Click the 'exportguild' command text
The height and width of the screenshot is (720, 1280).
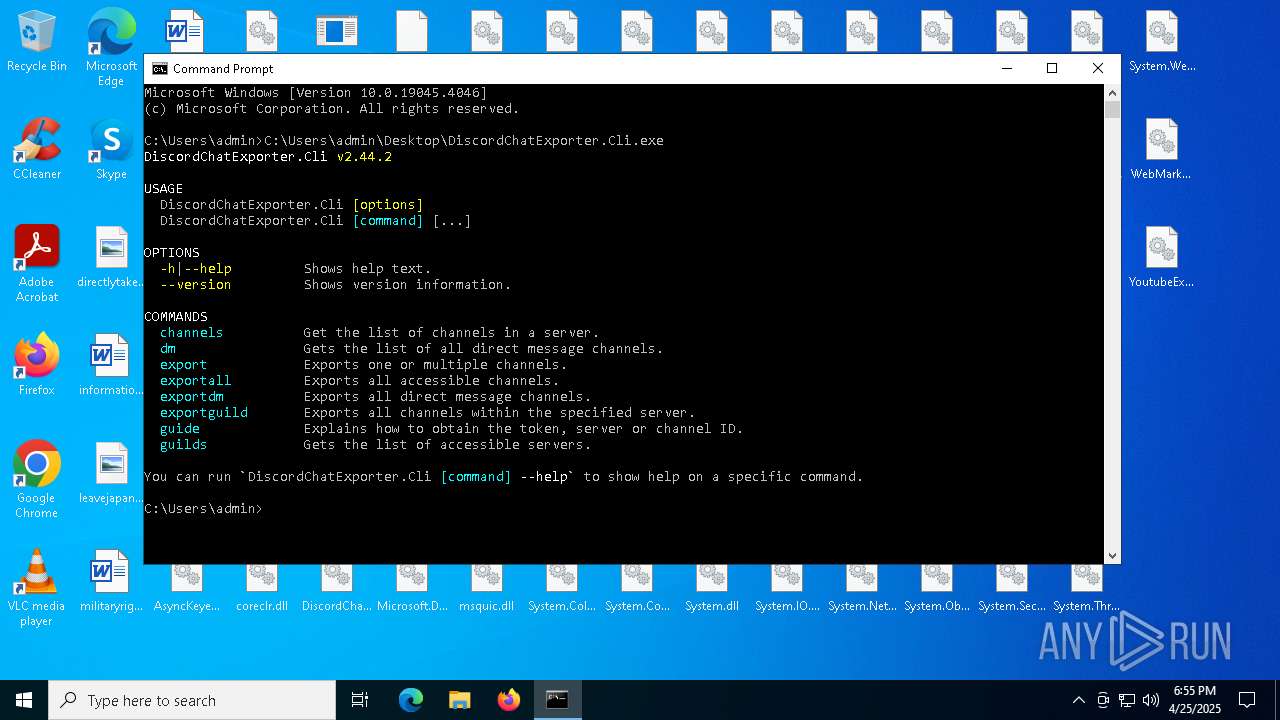click(204, 413)
